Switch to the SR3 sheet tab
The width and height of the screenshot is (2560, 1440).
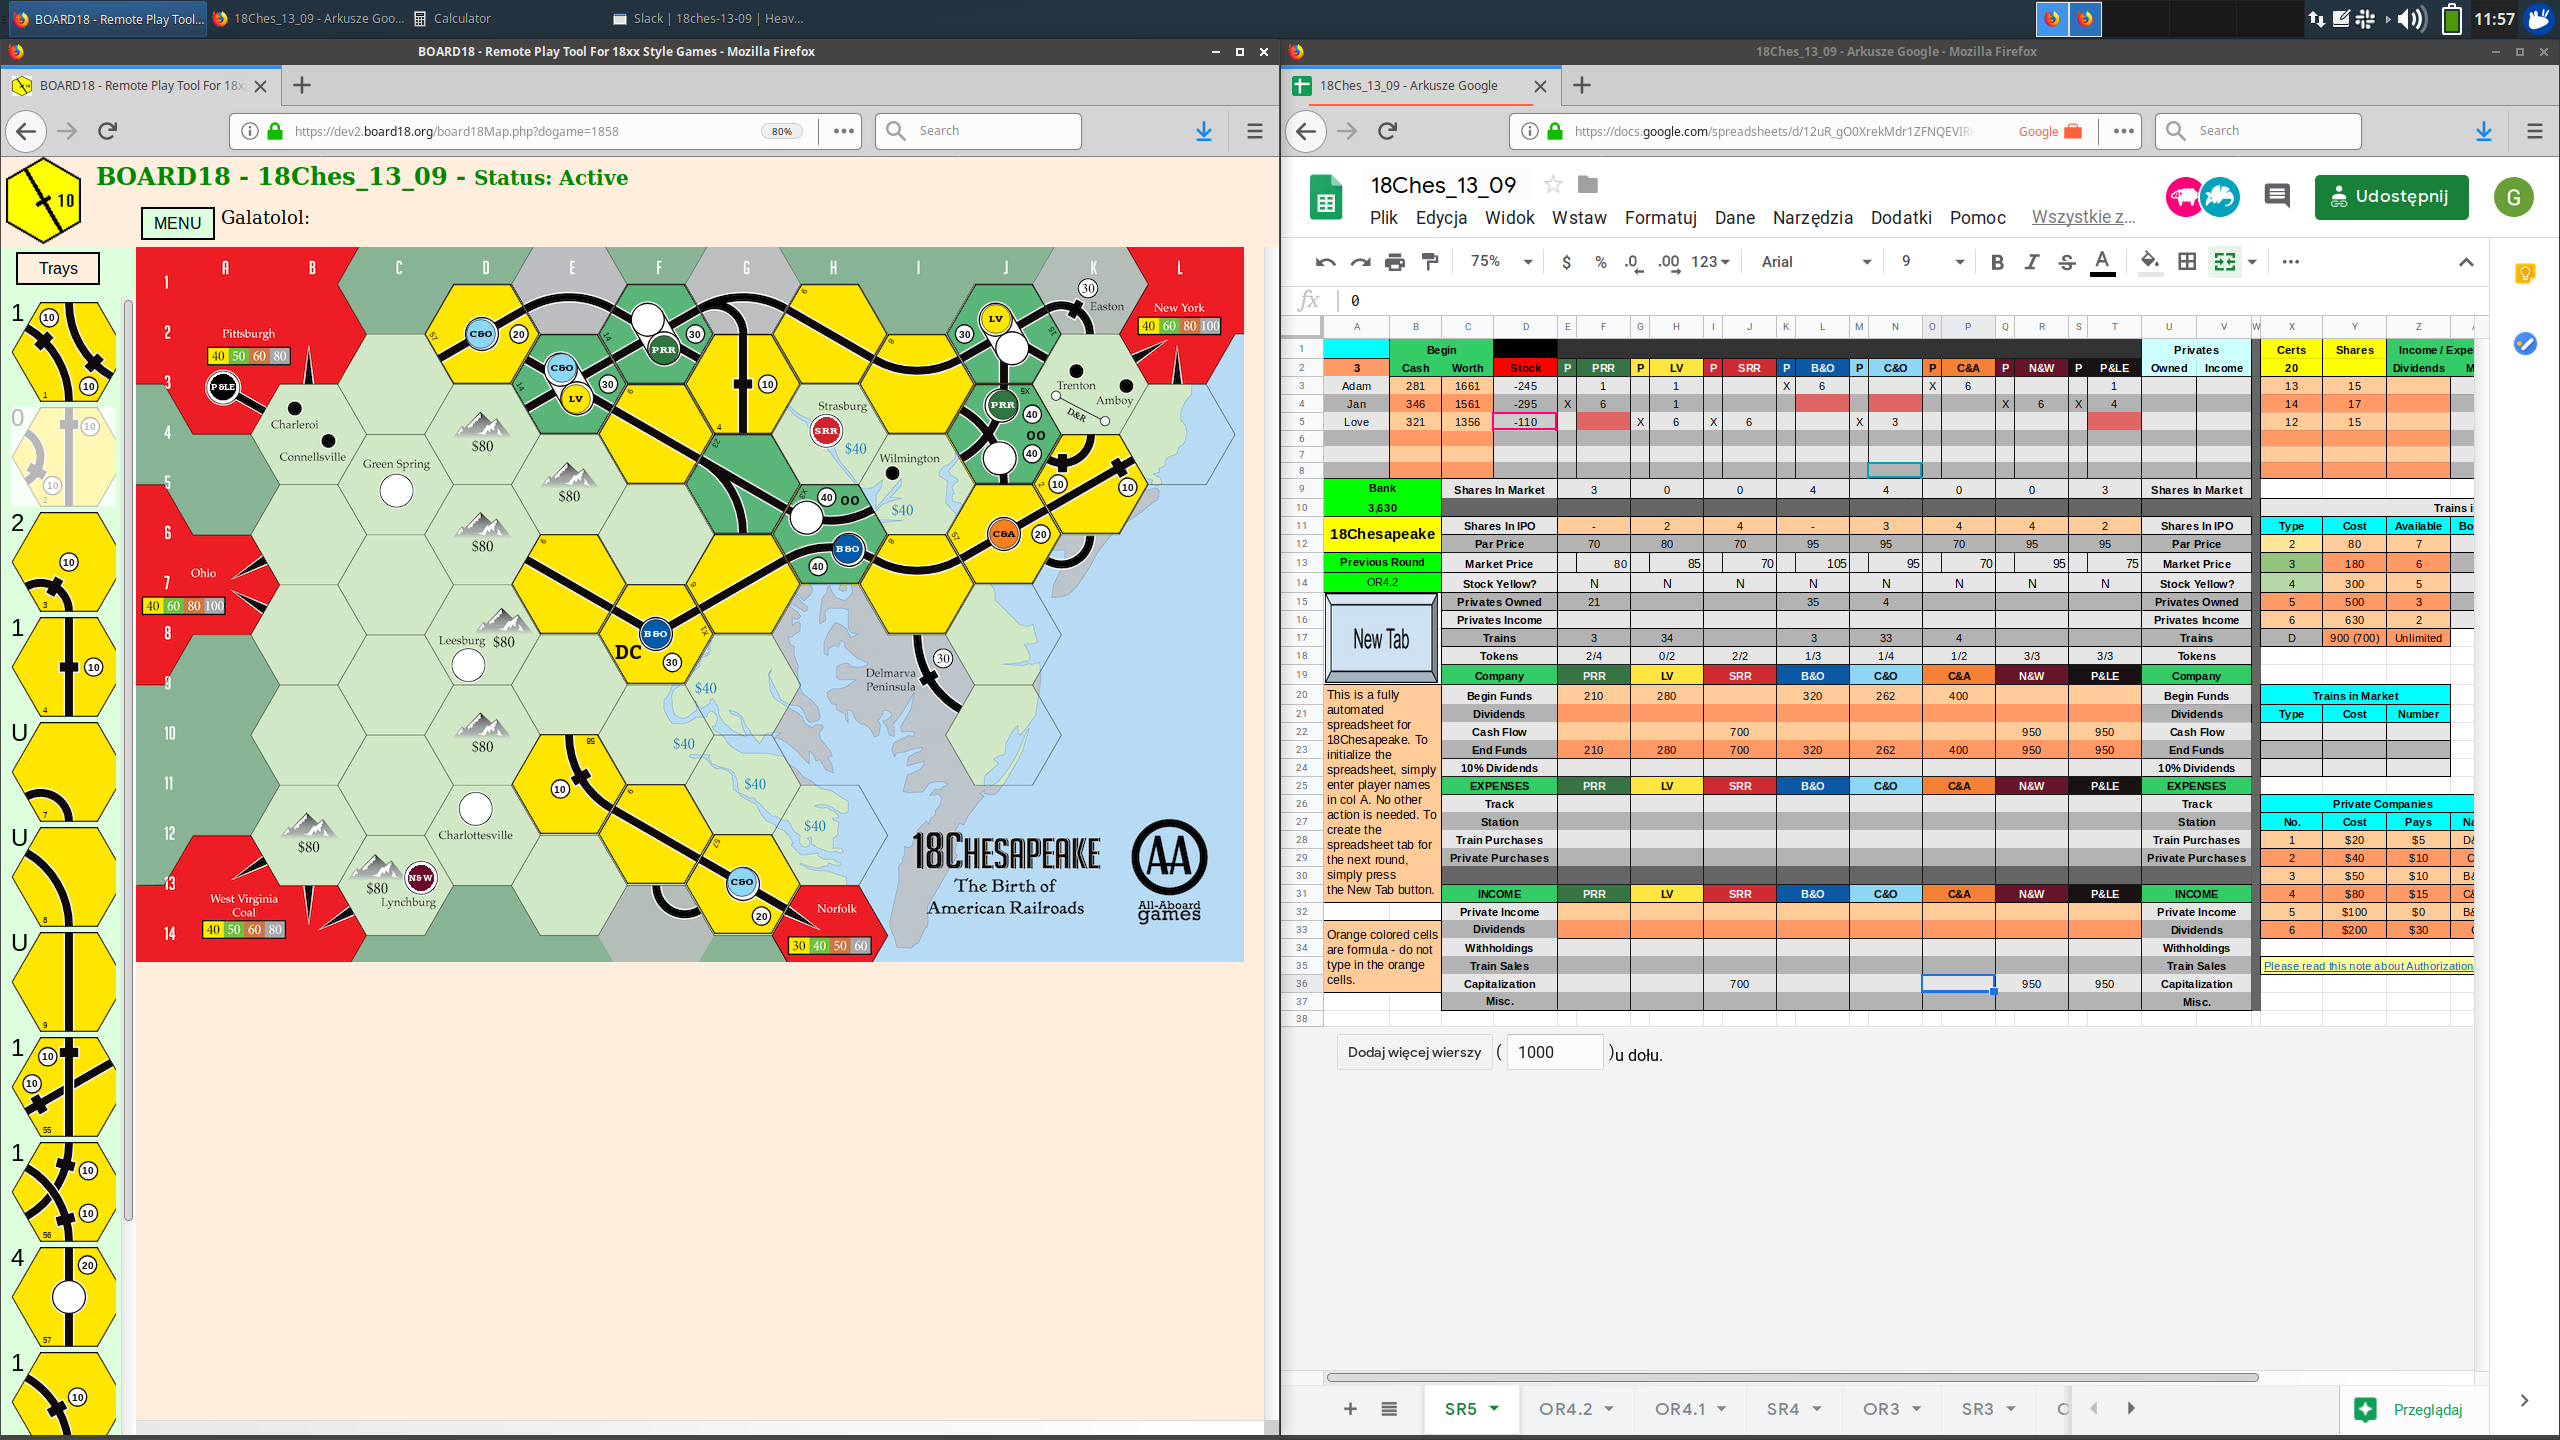point(1977,1408)
